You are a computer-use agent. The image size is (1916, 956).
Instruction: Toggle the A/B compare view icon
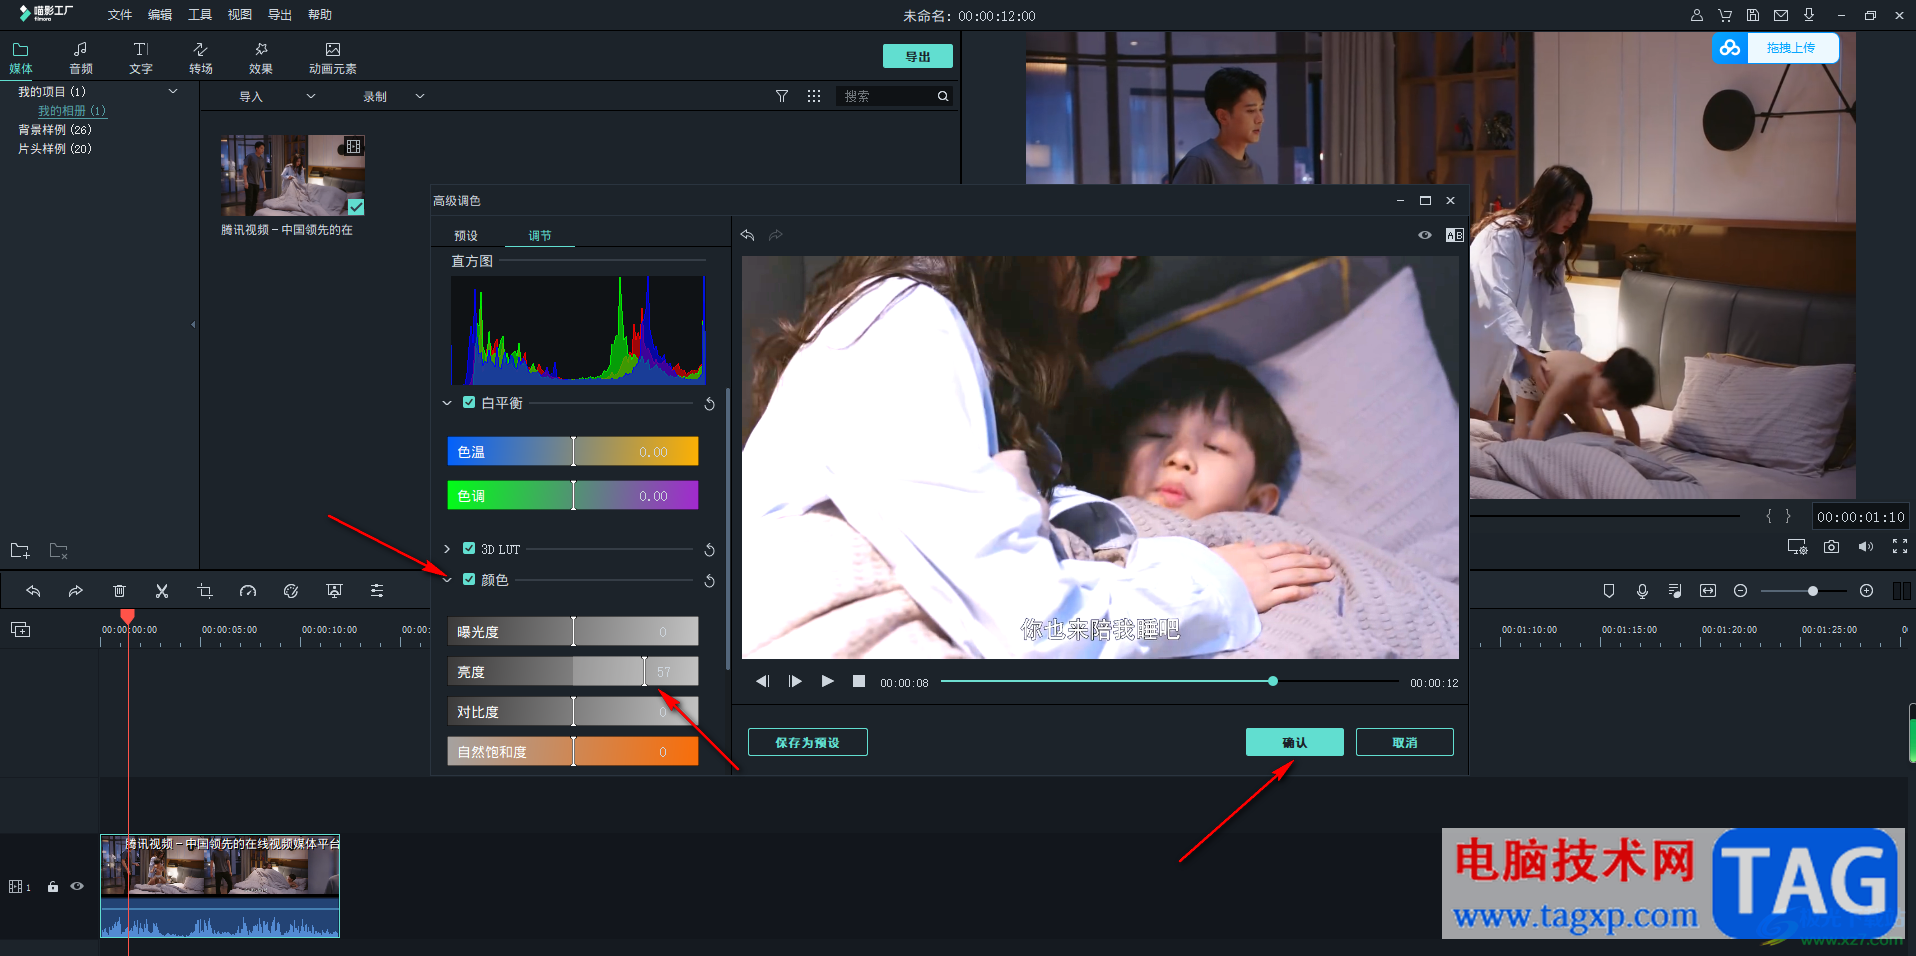1455,235
